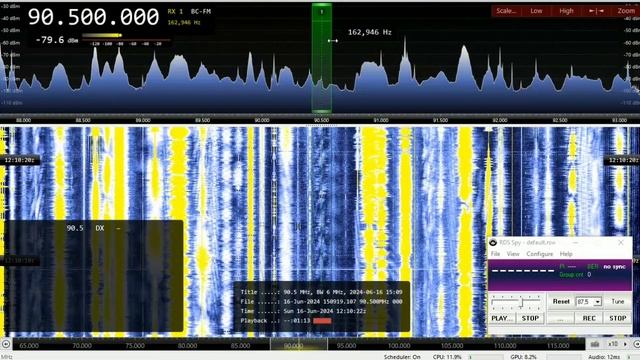Click the 90.500.000 frequency display
The height and width of the screenshot is (360, 640).
93,17
